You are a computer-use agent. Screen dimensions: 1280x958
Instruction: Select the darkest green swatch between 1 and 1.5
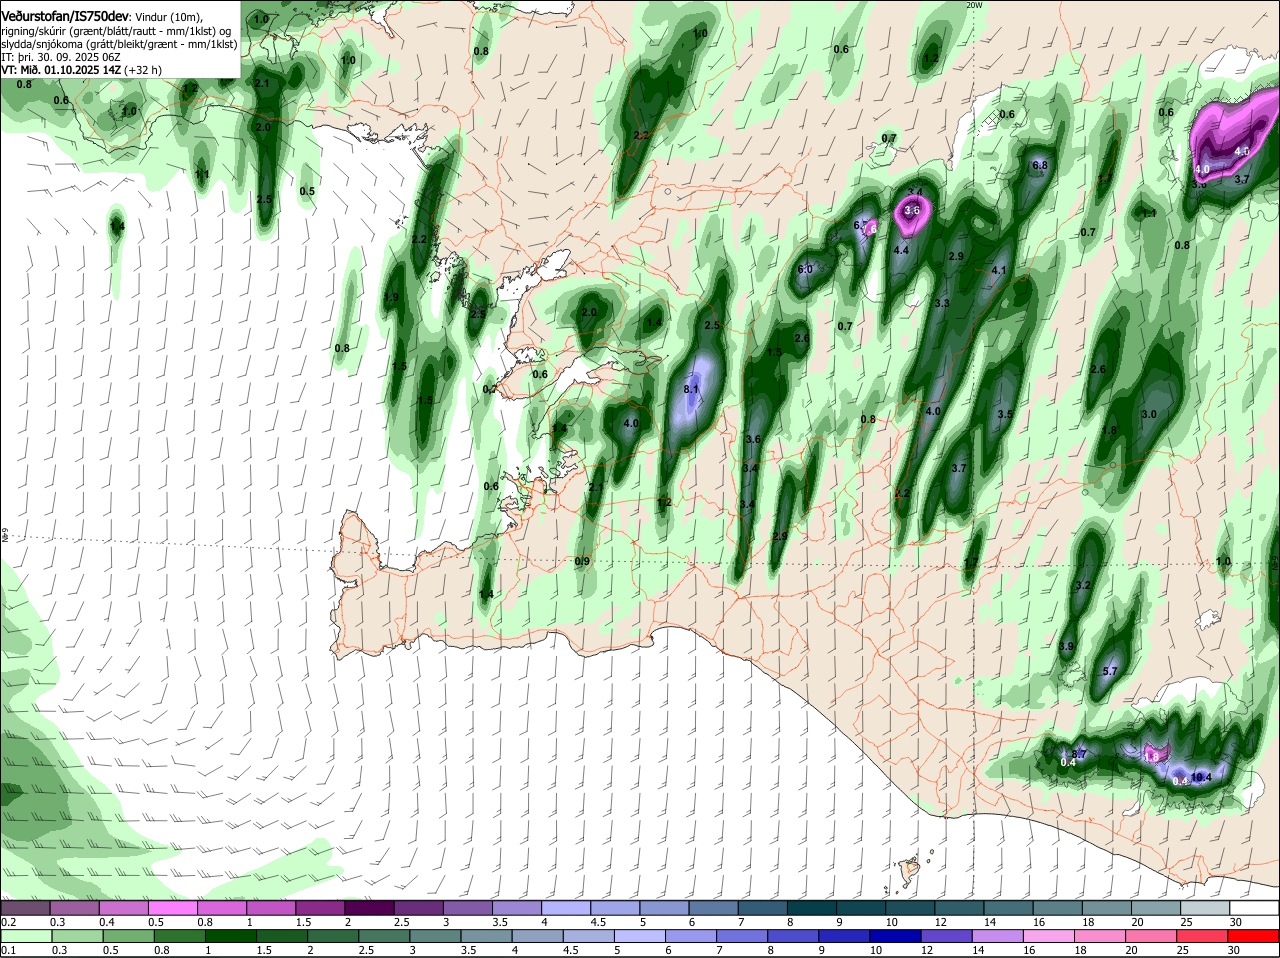[229, 935]
